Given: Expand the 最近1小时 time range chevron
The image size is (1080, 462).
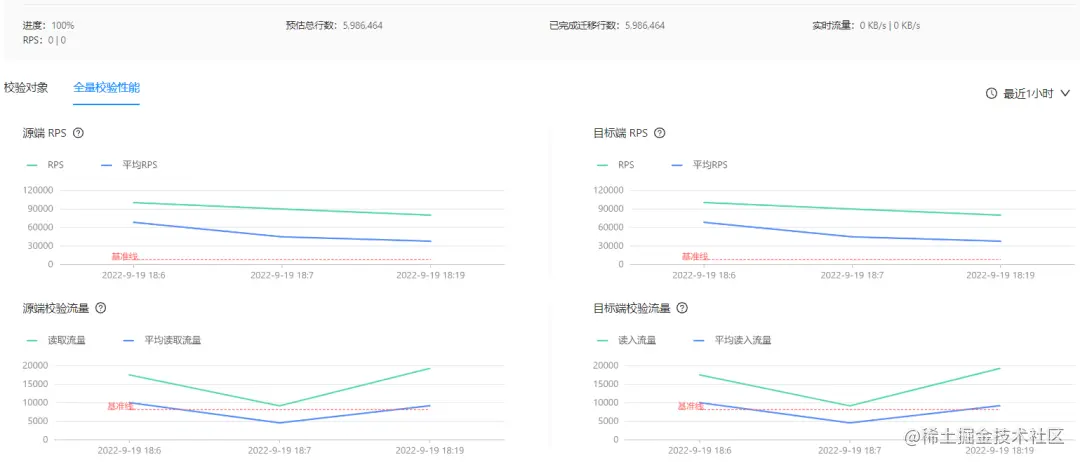Looking at the screenshot, I should [1065, 94].
